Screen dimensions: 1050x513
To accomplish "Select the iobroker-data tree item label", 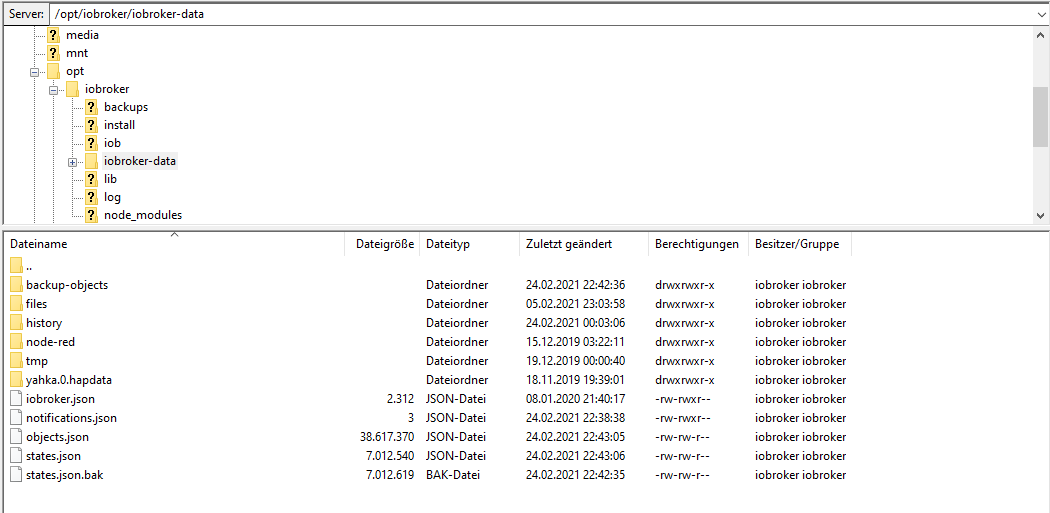I will [140, 161].
